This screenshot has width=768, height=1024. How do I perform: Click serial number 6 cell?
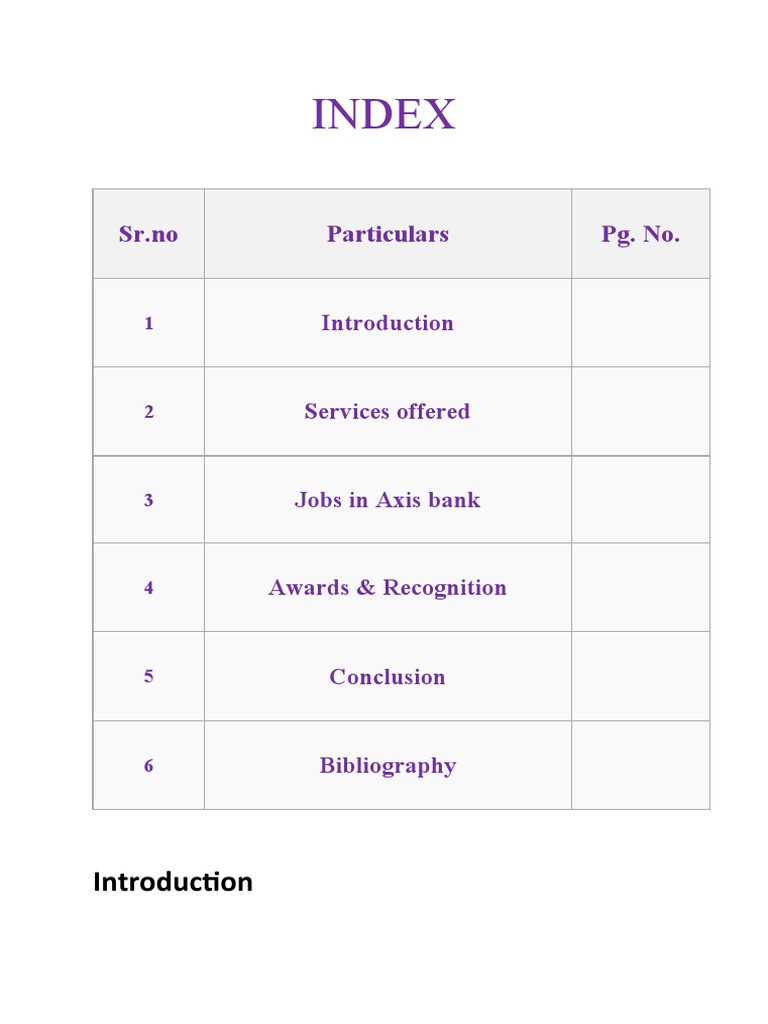click(148, 766)
